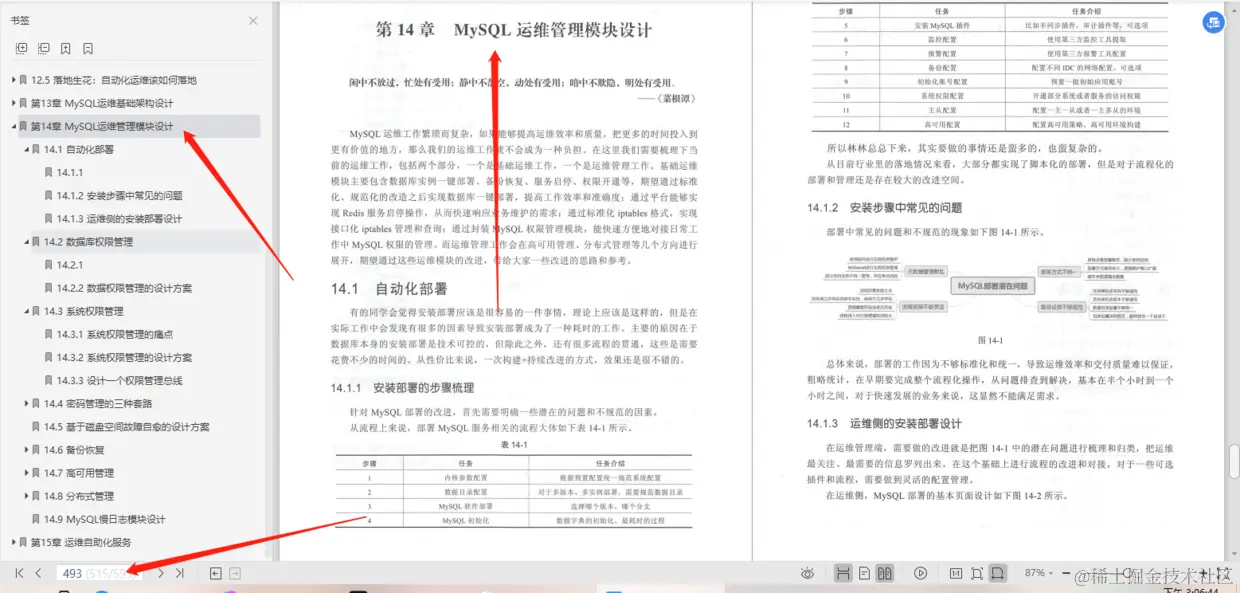This screenshot has height=593, width=1240.
Task: Go forward to next view
Action: pyautogui.click(x=235, y=573)
